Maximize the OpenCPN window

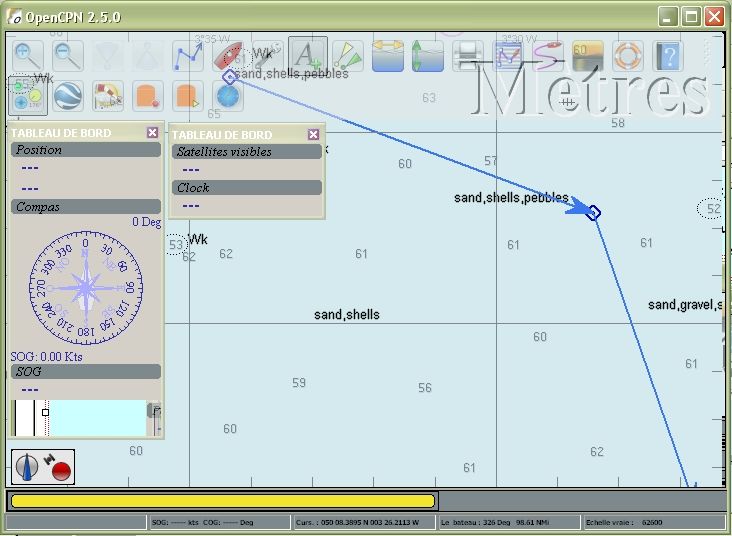691,17
